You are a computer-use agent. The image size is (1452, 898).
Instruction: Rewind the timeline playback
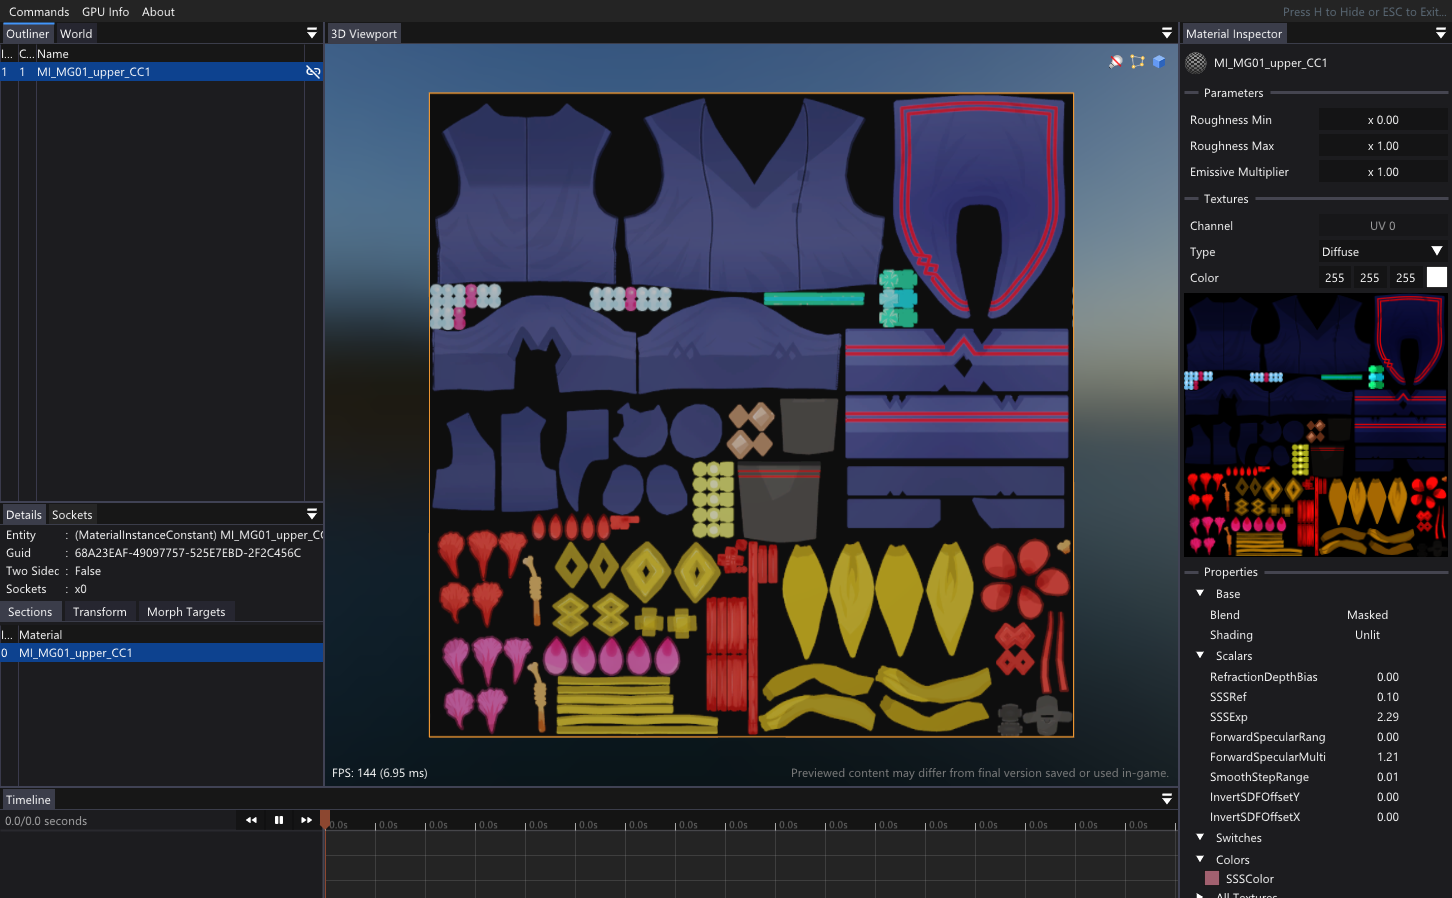pyautogui.click(x=251, y=820)
